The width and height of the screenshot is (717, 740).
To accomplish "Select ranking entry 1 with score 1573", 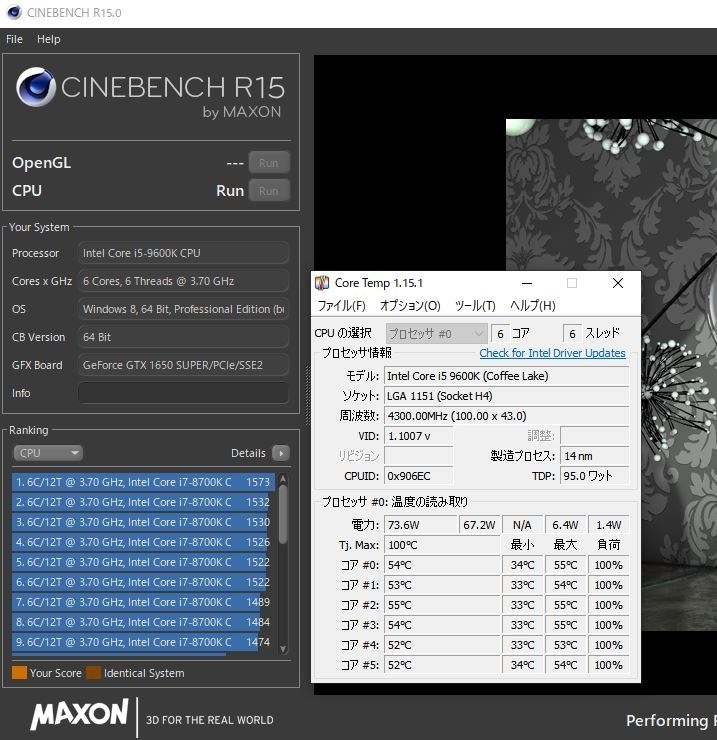I will pos(143,482).
